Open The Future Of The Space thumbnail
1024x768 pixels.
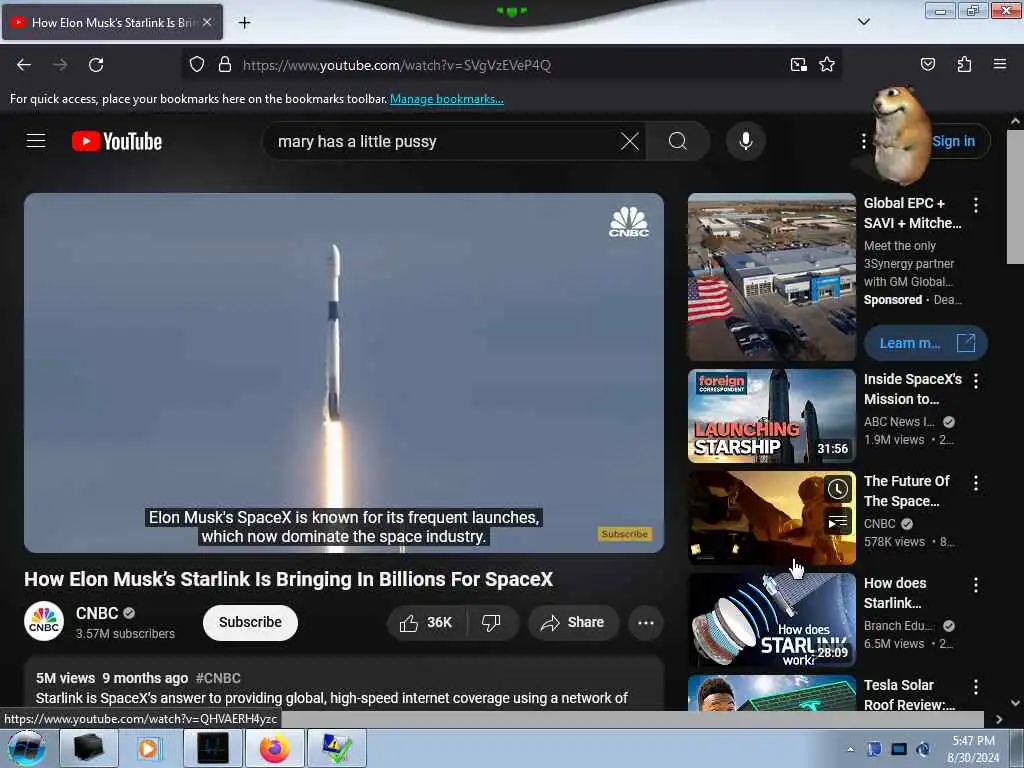click(x=771, y=518)
